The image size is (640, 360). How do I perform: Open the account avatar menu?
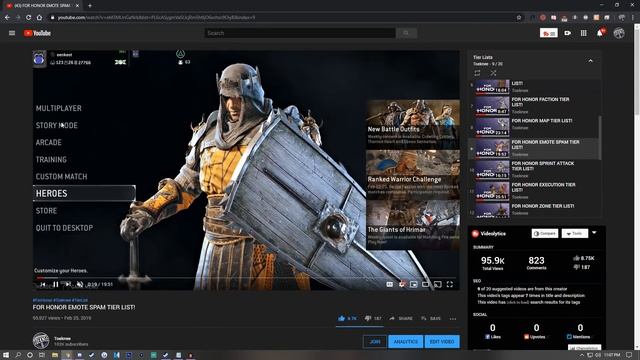pos(619,33)
